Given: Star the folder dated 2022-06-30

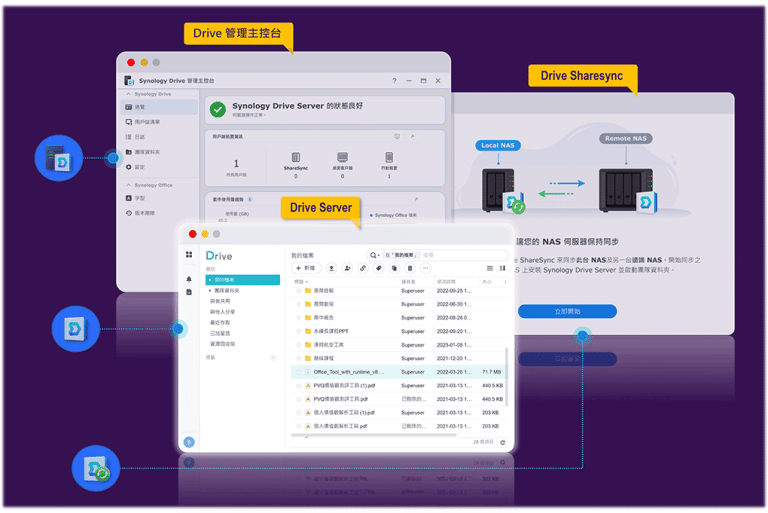Looking at the screenshot, I should pos(298,304).
